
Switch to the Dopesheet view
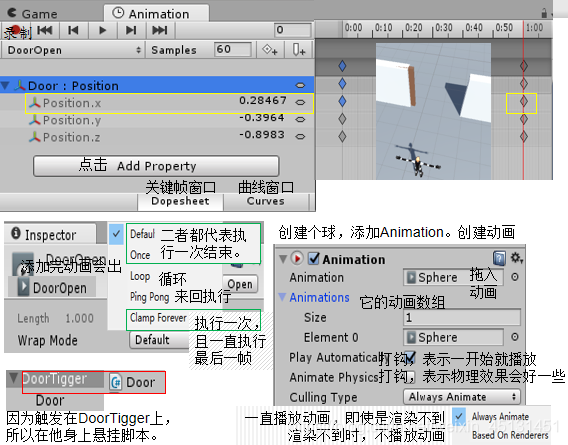tap(180, 201)
